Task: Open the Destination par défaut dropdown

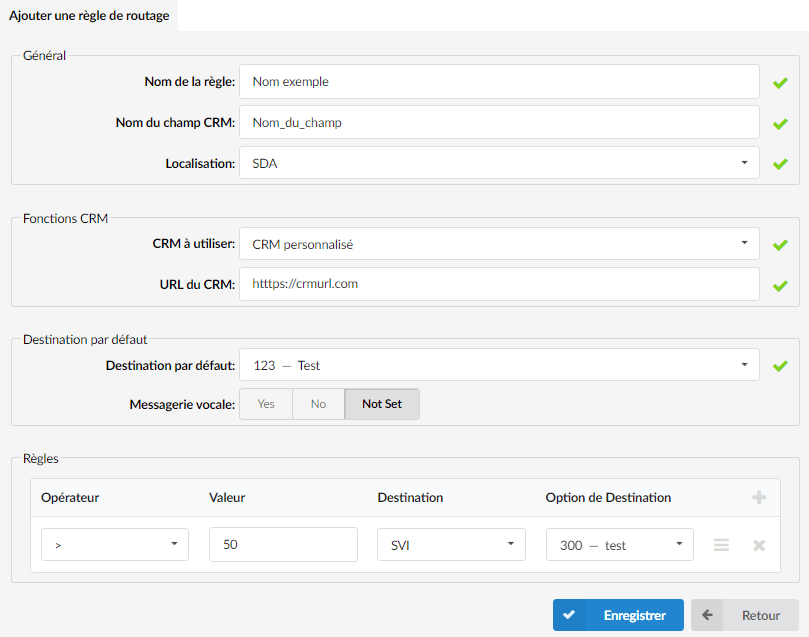Action: (x=499, y=365)
